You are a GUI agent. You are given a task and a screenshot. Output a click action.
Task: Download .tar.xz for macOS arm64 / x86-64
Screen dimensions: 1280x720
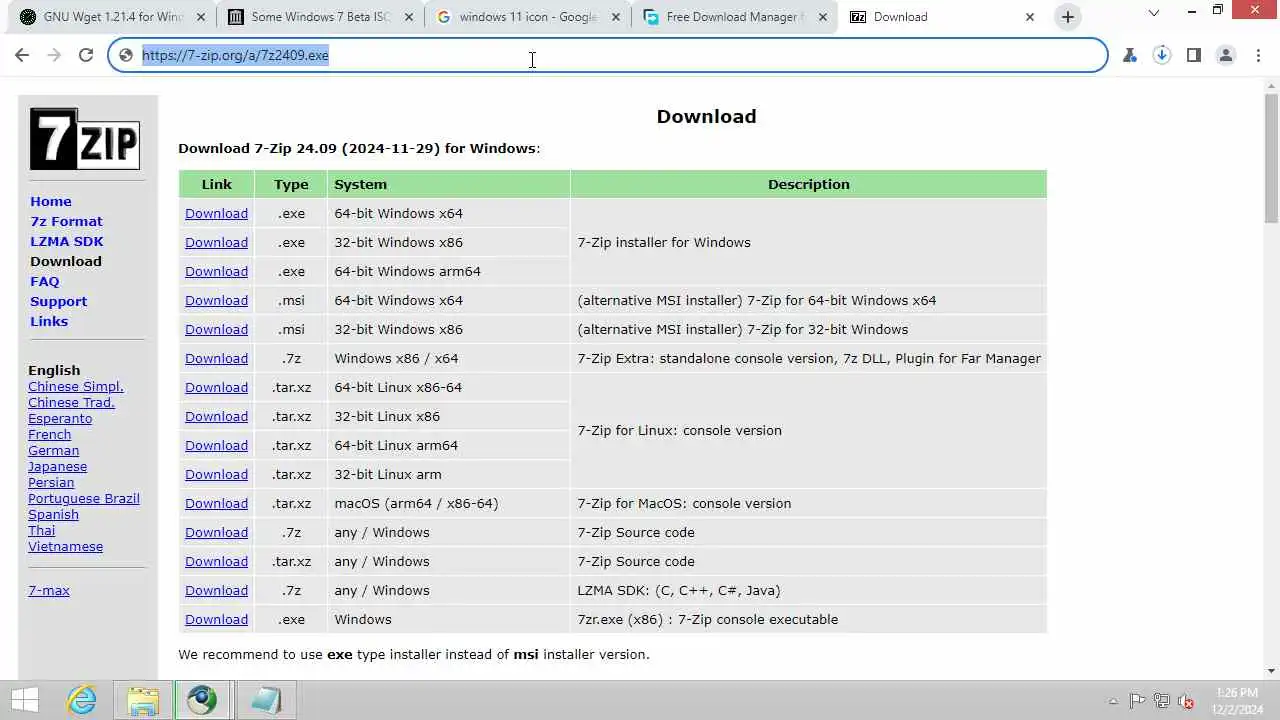(216, 503)
